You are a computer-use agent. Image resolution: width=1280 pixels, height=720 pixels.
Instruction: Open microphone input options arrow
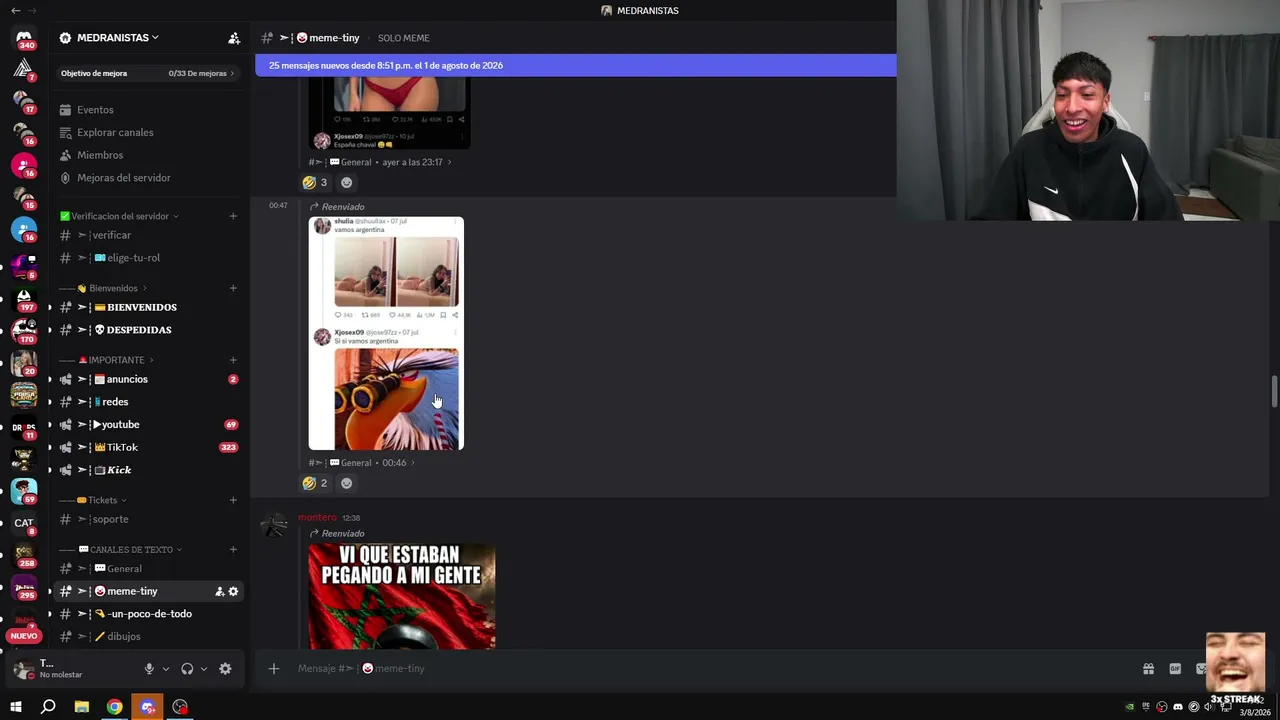166,669
